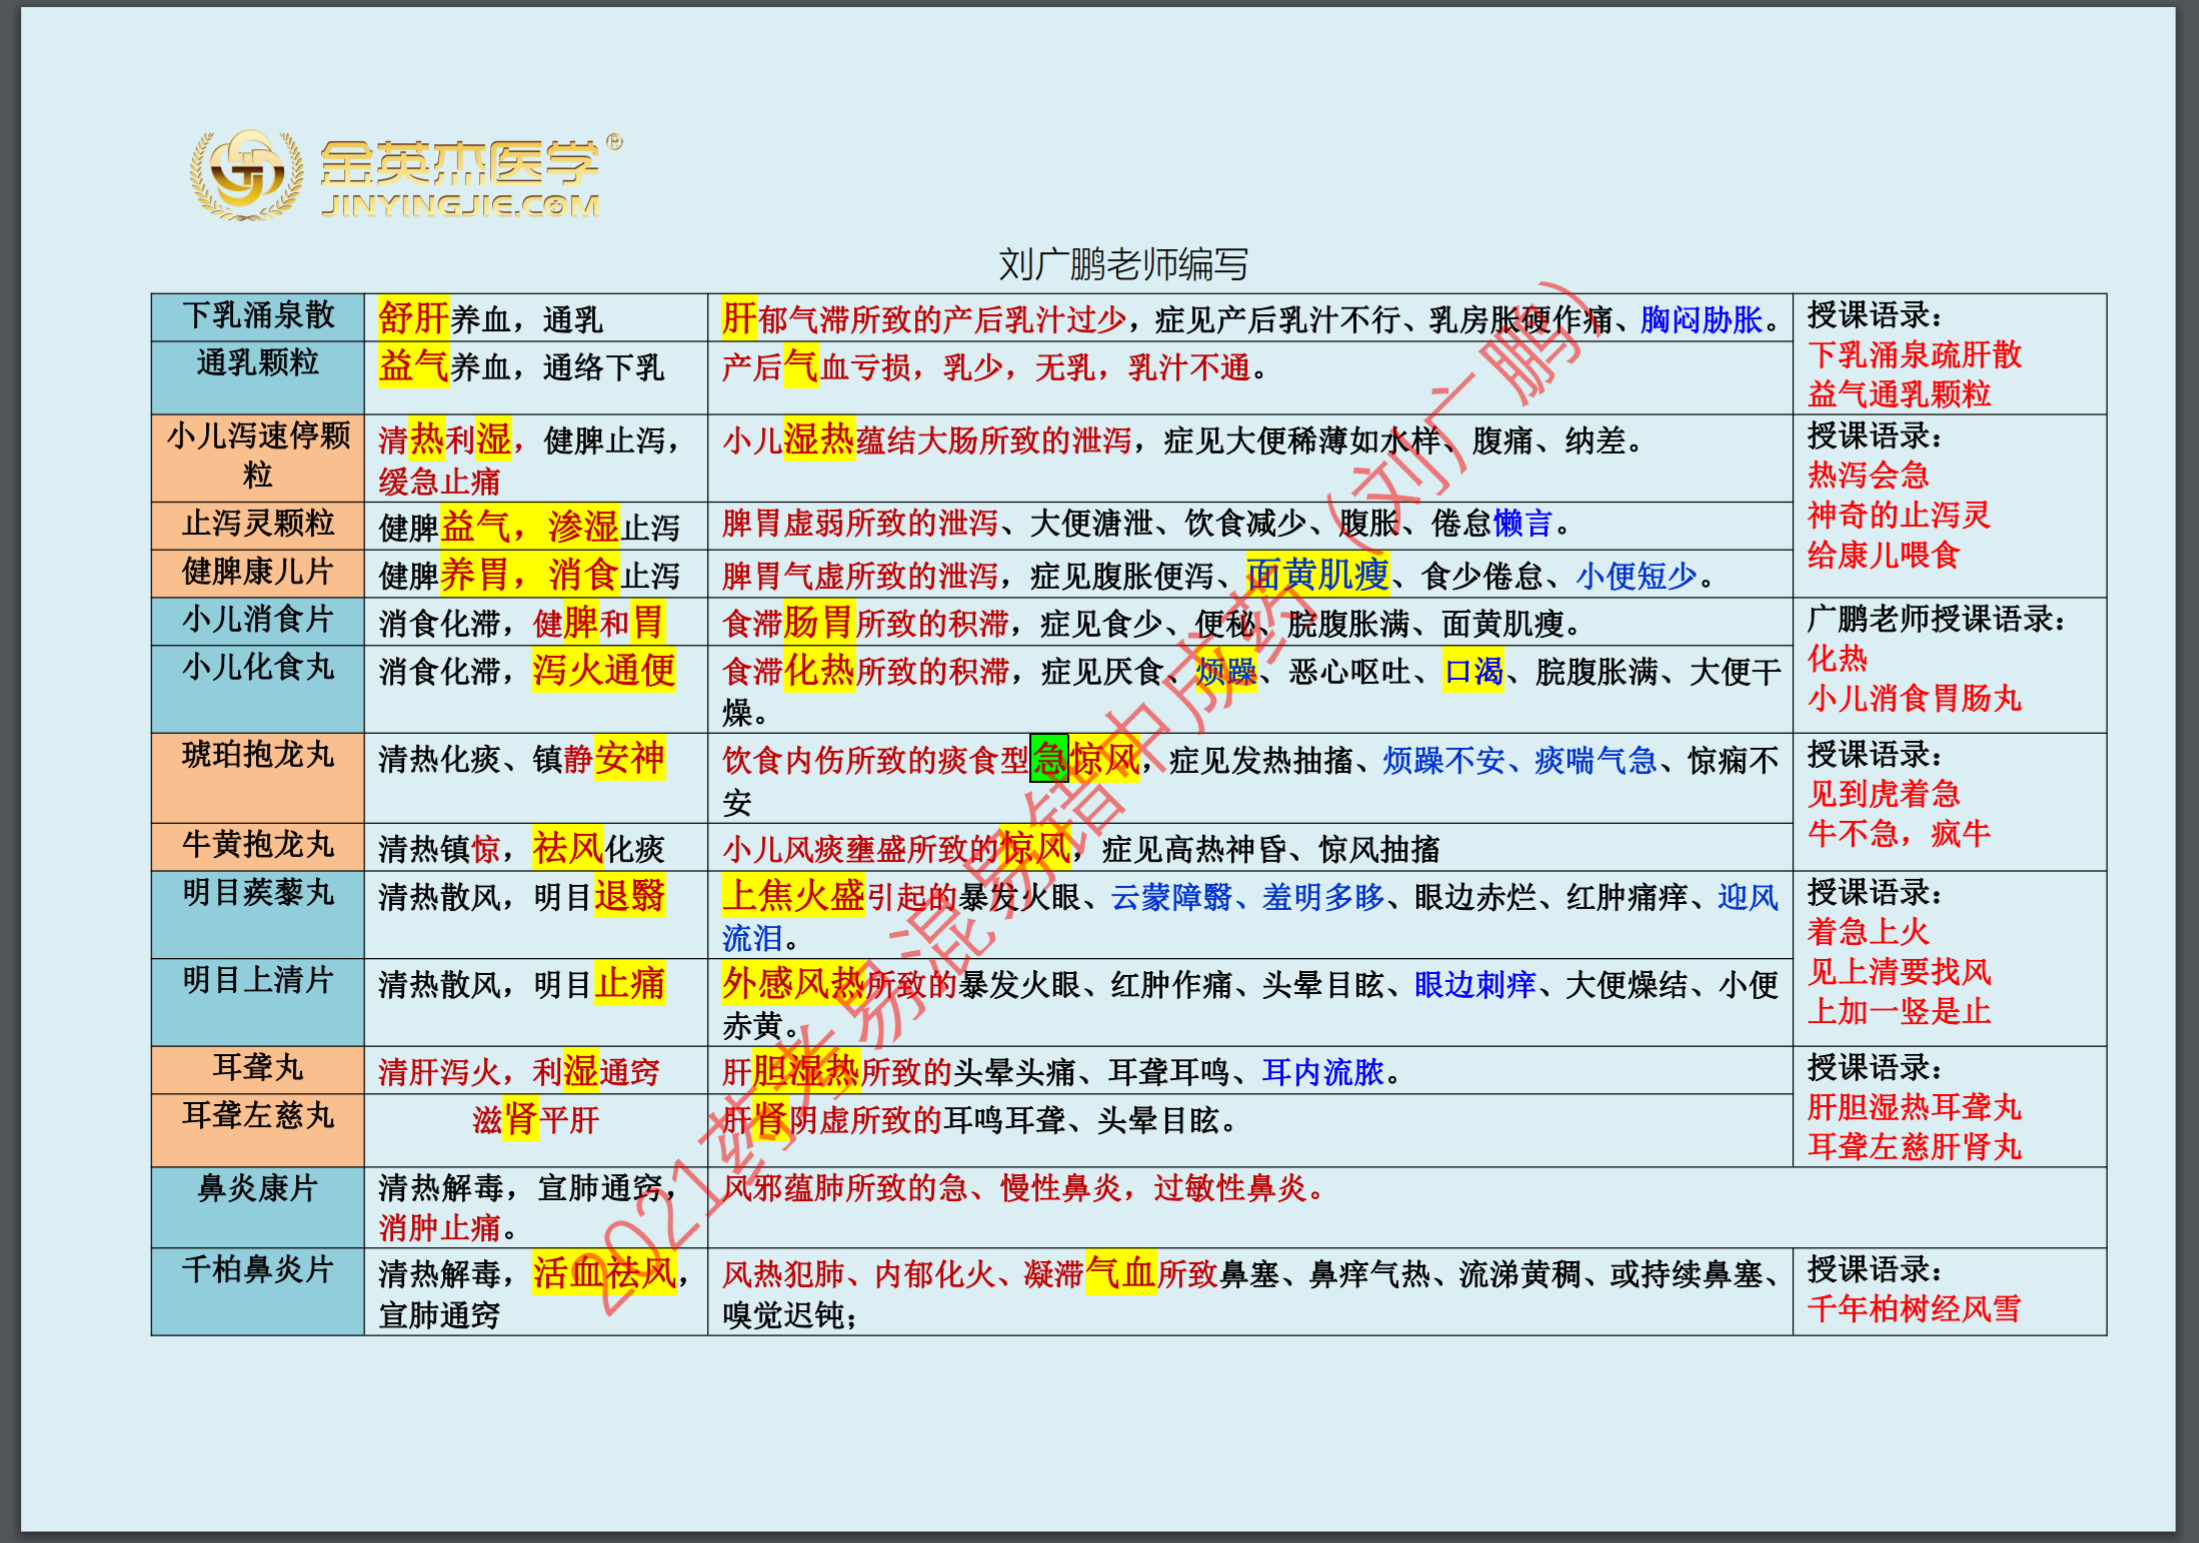Select the 健脾康儿片 name cell

click(x=258, y=573)
